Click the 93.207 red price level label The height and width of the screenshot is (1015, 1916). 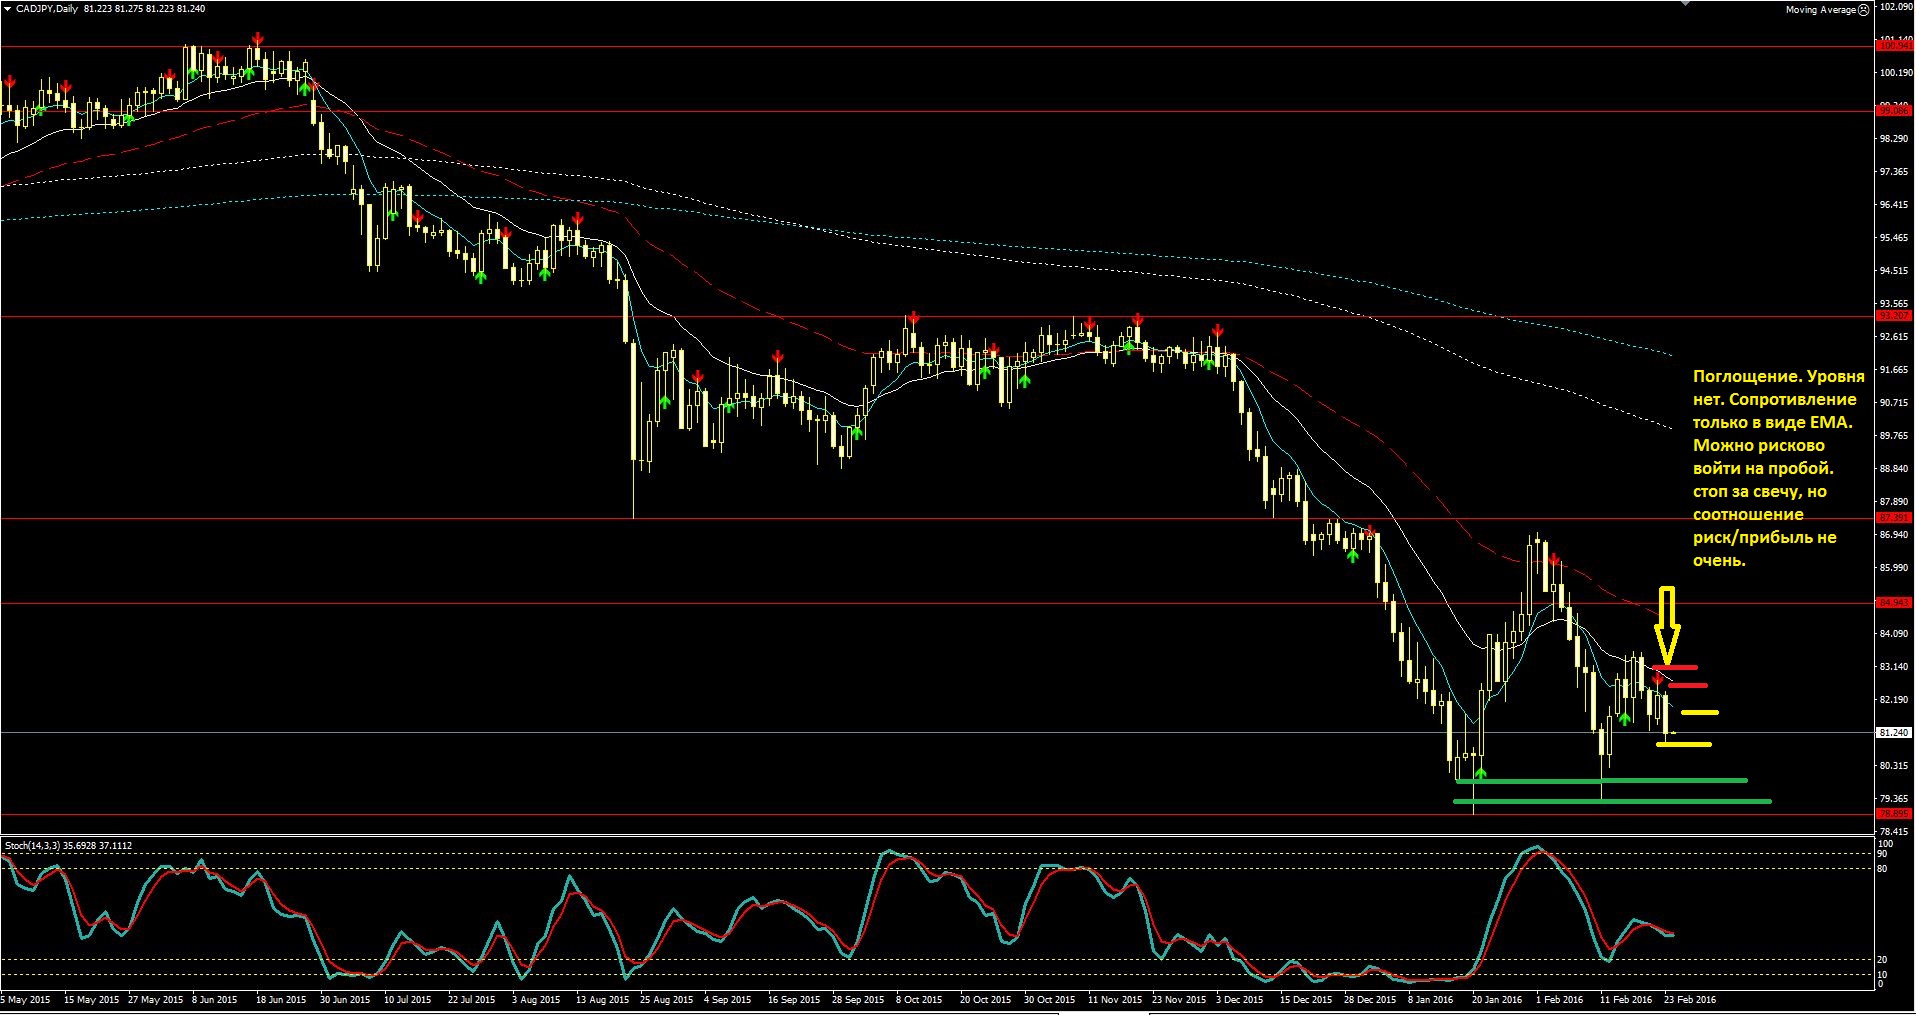point(1895,316)
